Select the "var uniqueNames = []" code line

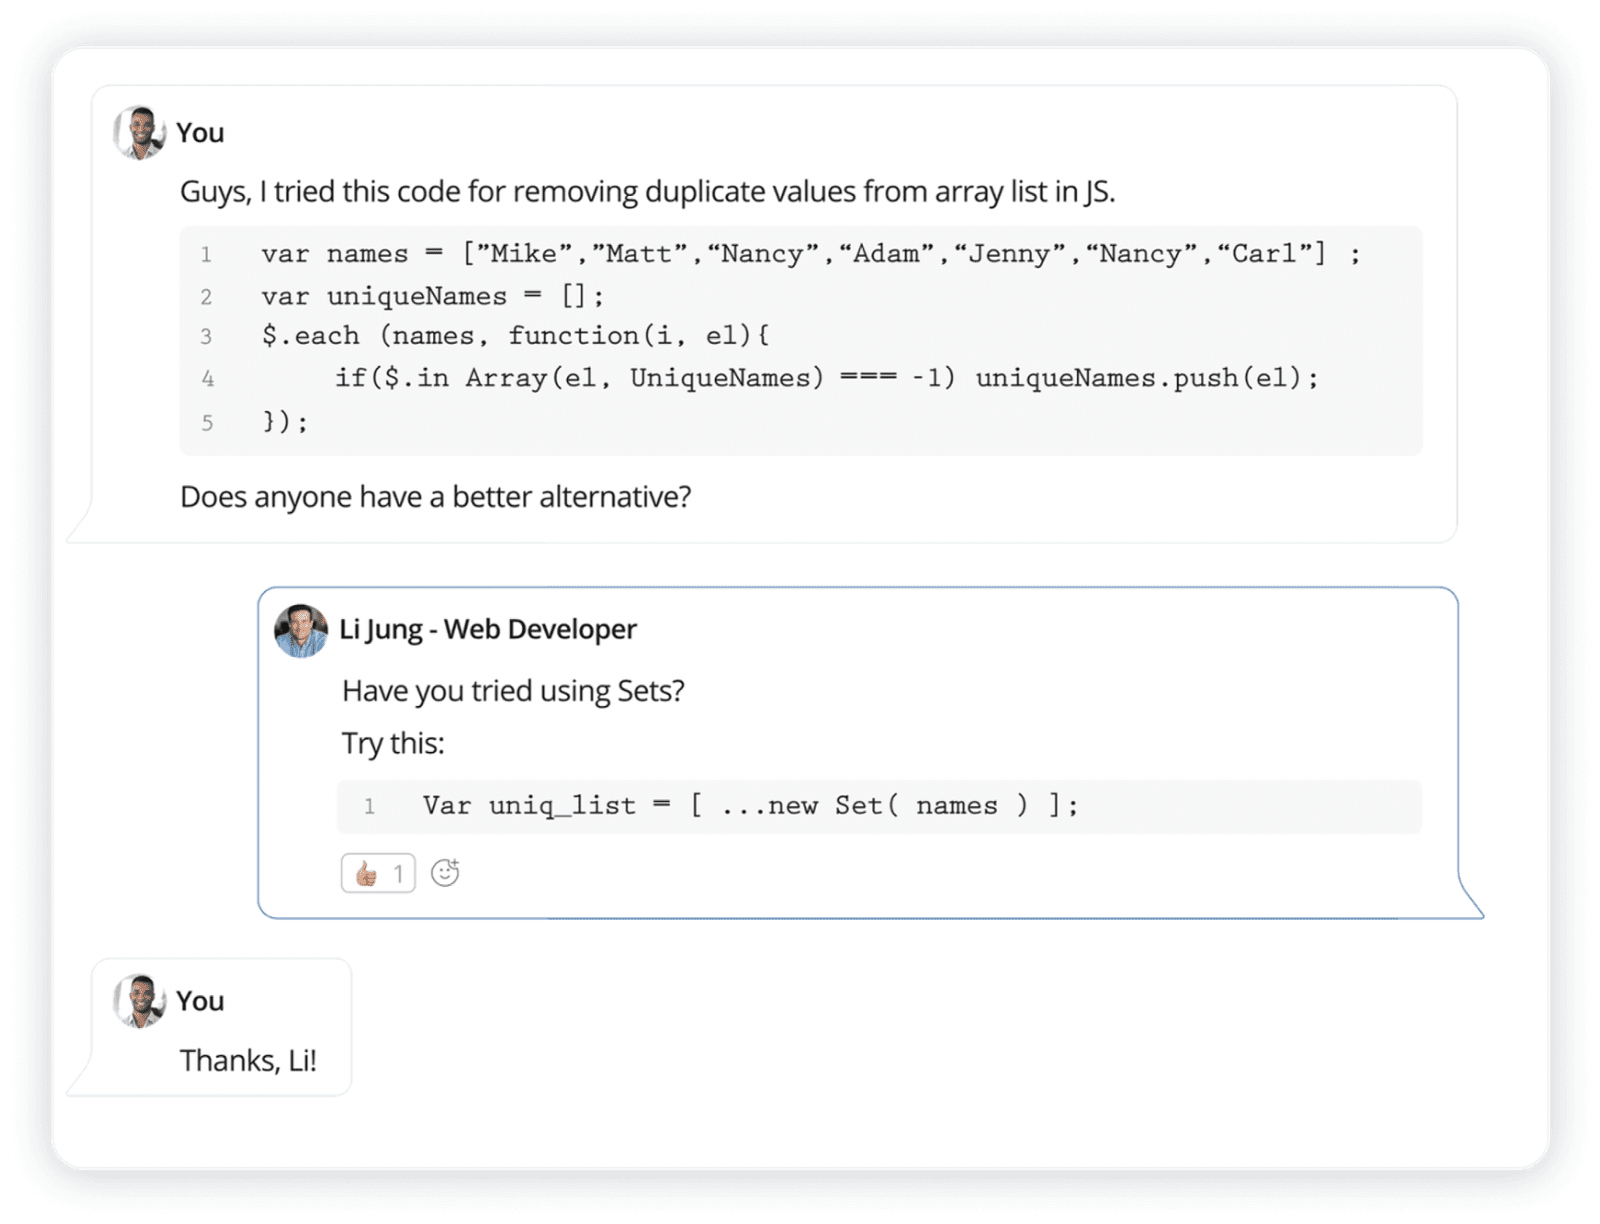432,296
